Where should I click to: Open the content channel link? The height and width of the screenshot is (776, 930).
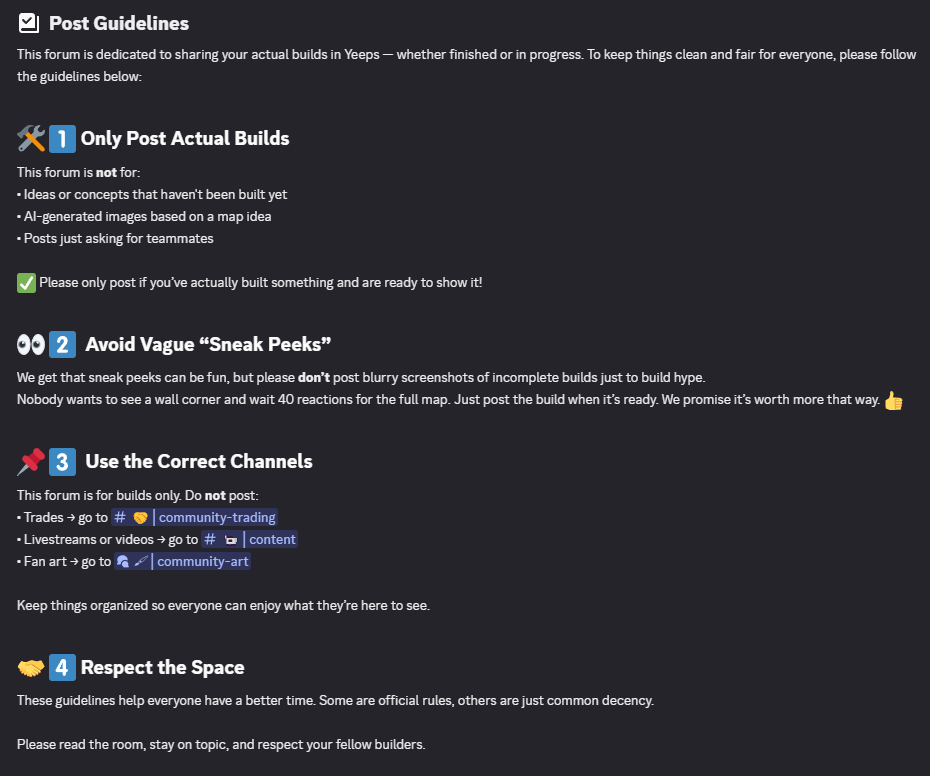(x=249, y=539)
